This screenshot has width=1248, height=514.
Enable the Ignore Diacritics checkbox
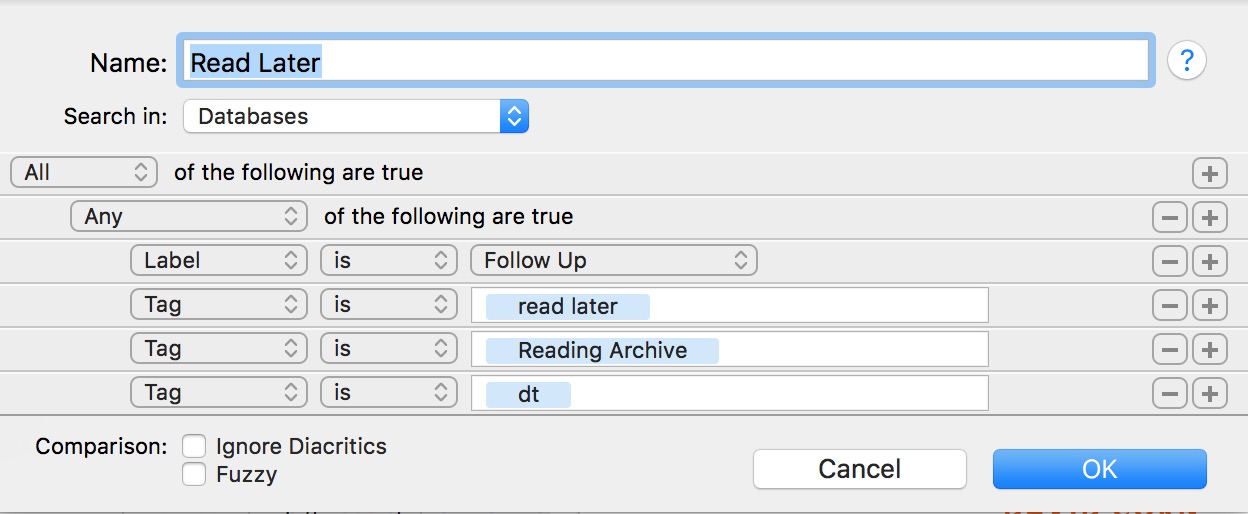(194, 446)
